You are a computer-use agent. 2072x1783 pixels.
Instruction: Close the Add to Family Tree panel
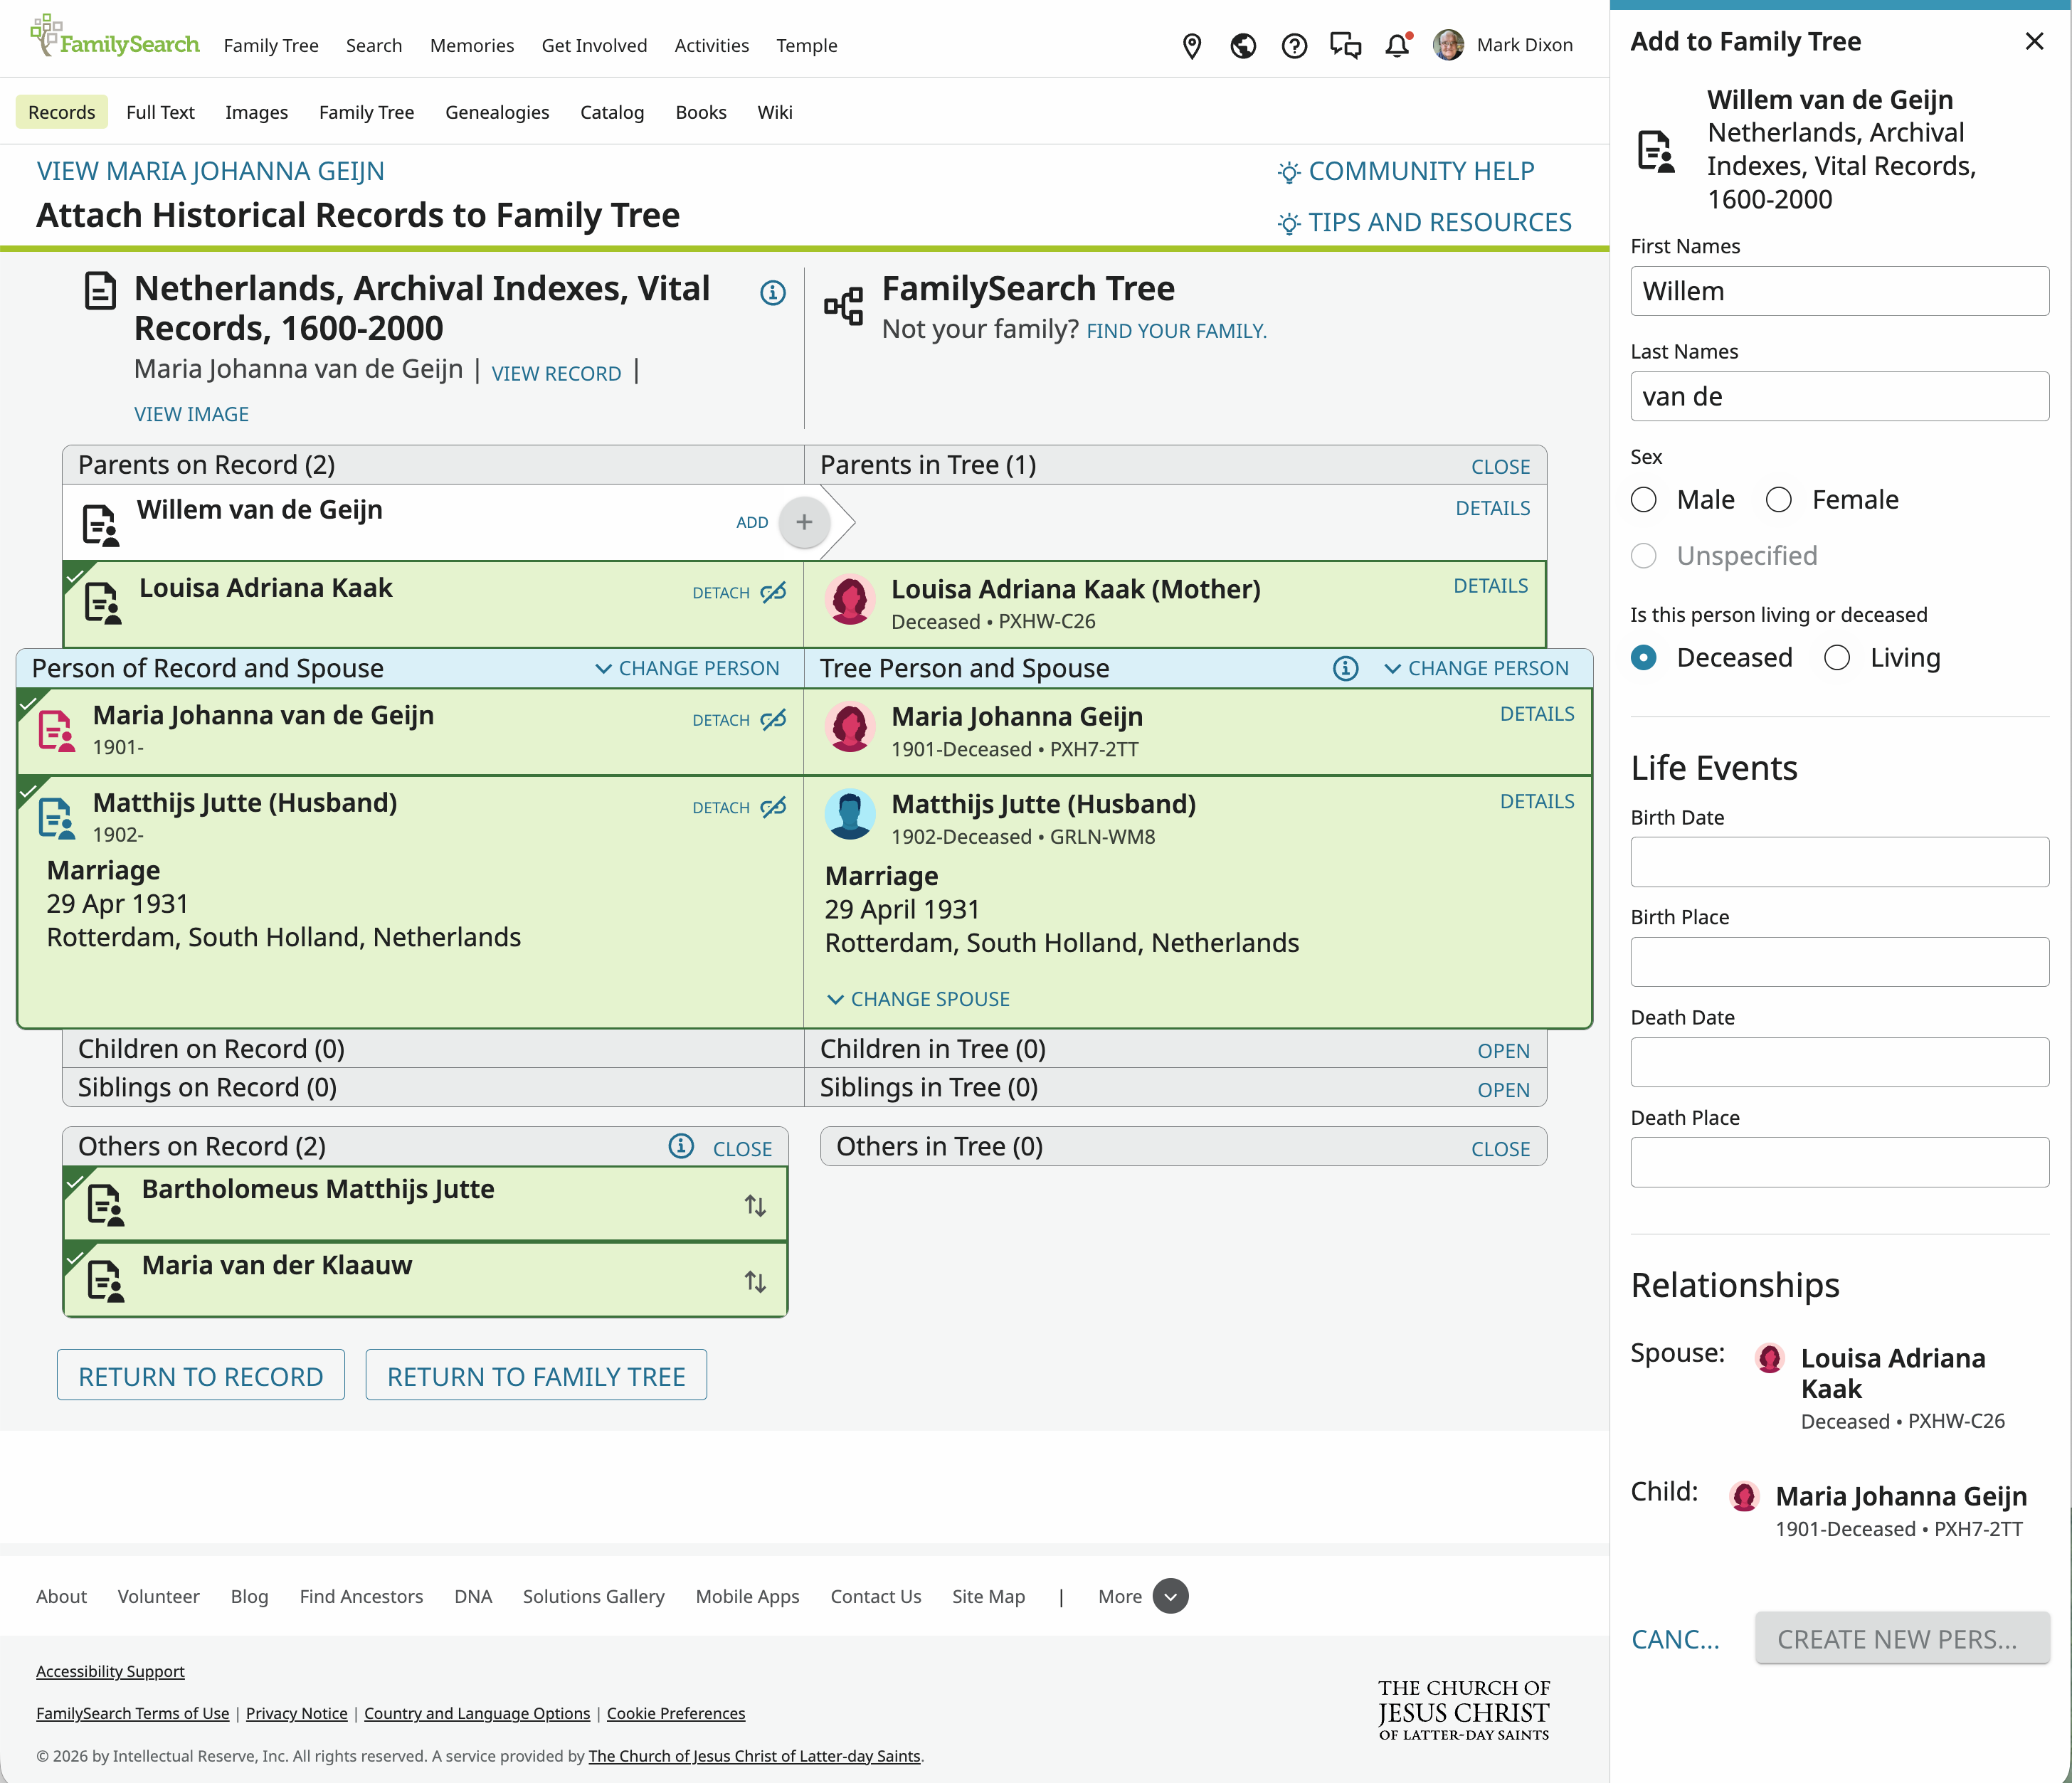[x=2034, y=41]
